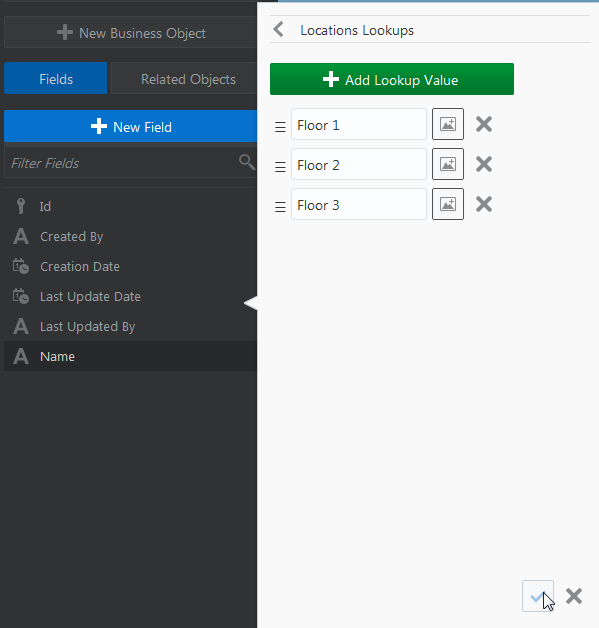Screen dimensions: 599x628
Task: Select the Last Update Date field
Action: (x=131, y=296)
